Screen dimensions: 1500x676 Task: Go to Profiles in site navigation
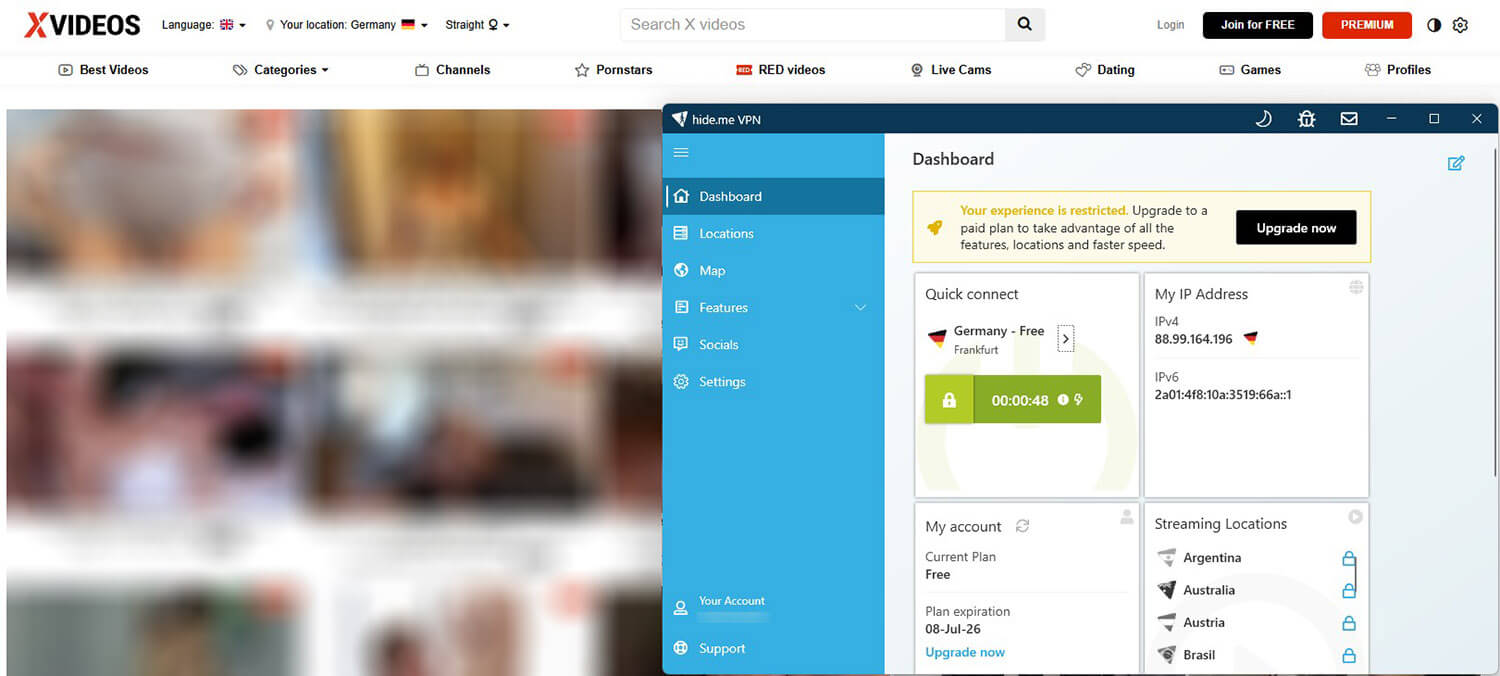(1398, 70)
